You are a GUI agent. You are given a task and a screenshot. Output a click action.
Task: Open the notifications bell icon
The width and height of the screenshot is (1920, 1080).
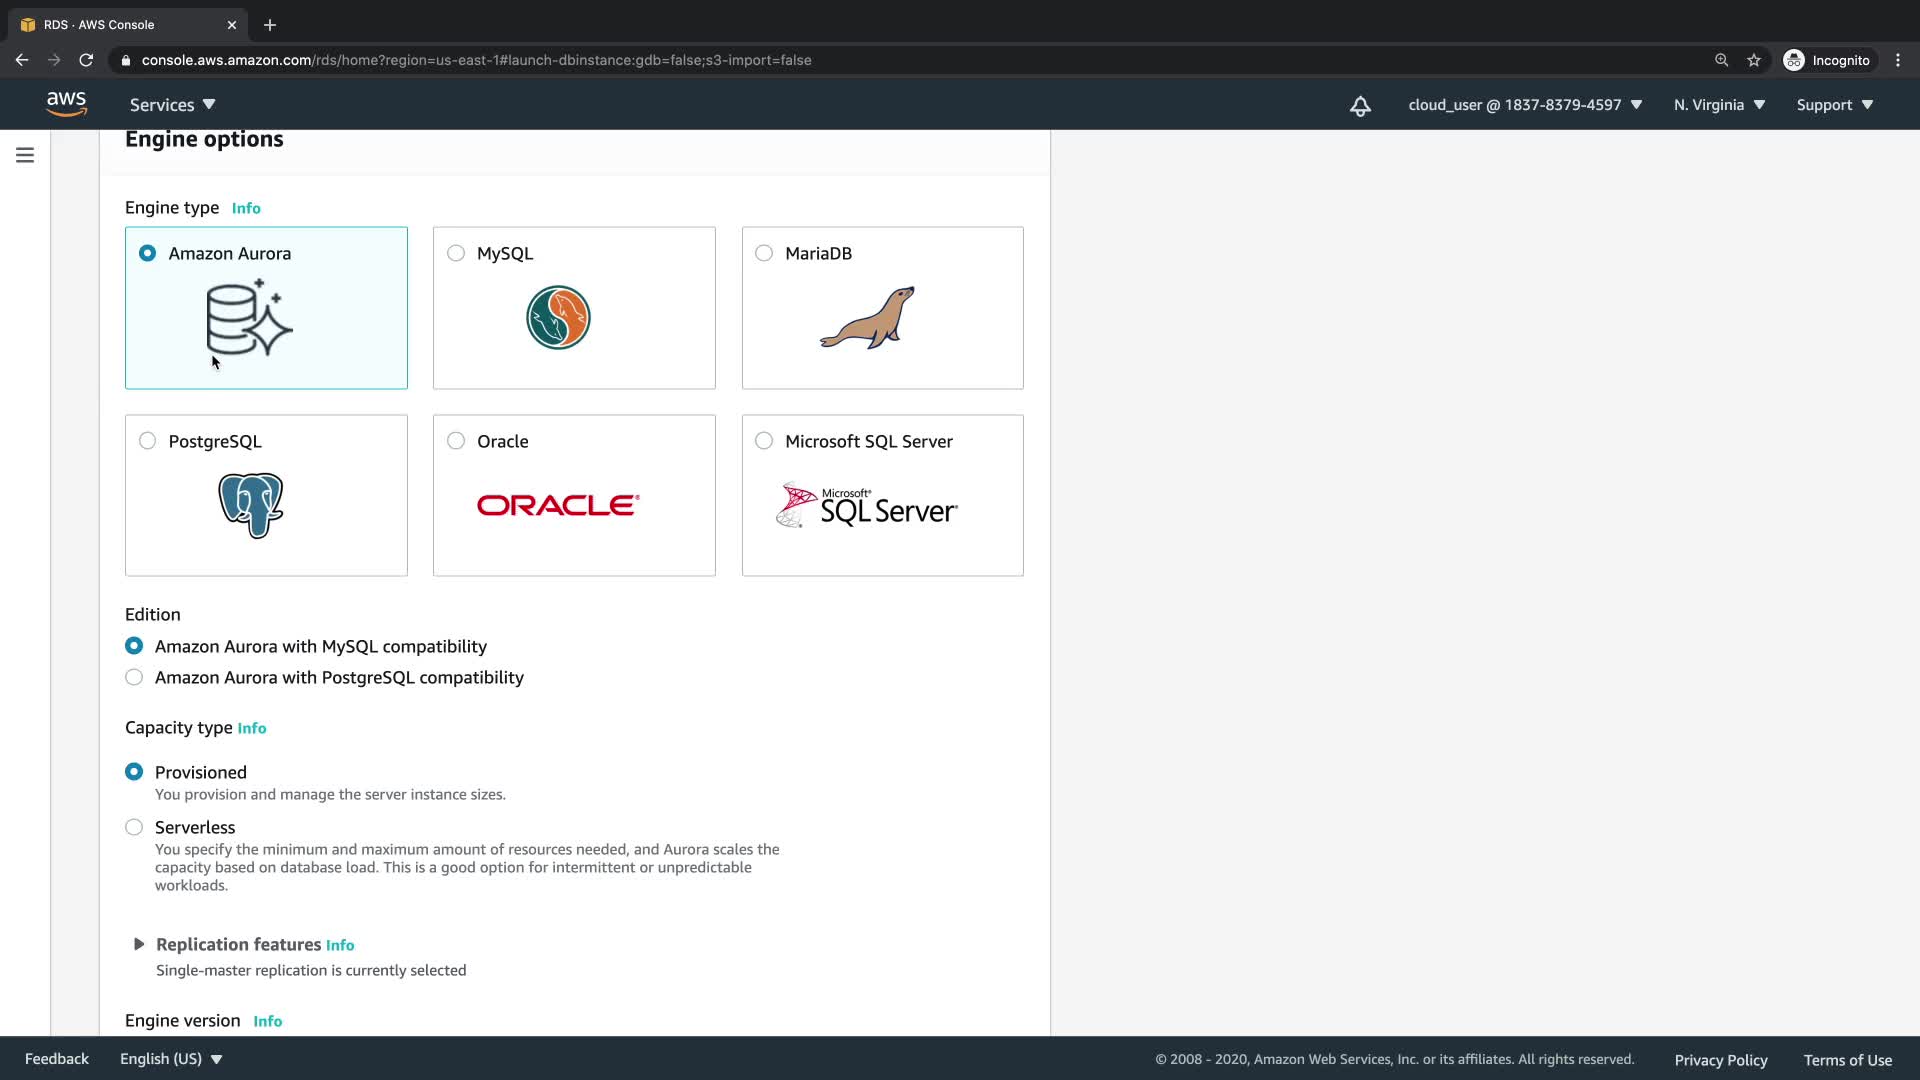(1360, 106)
